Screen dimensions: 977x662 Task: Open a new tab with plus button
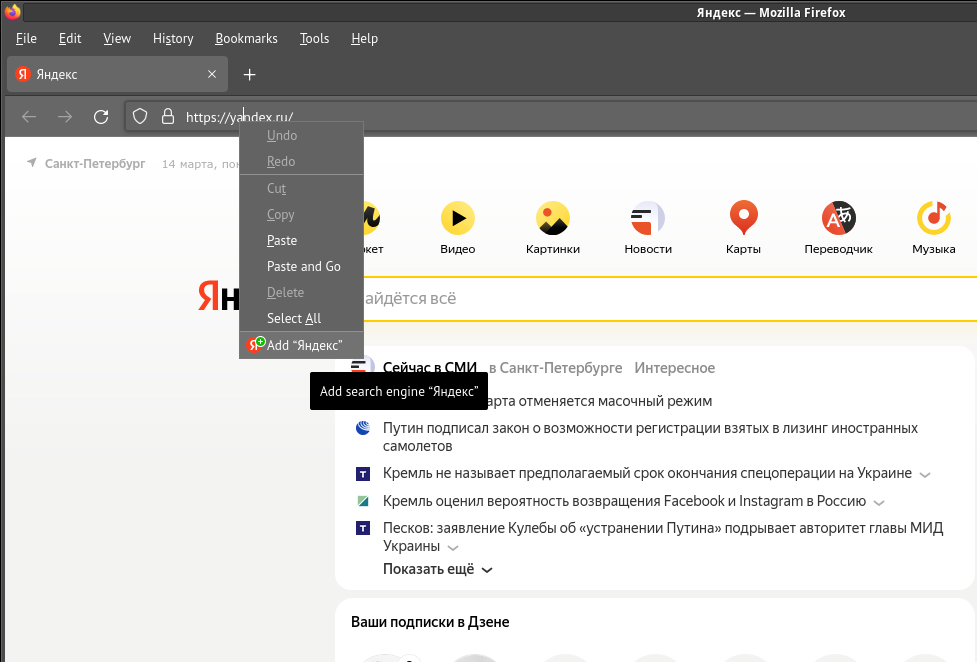pos(250,75)
